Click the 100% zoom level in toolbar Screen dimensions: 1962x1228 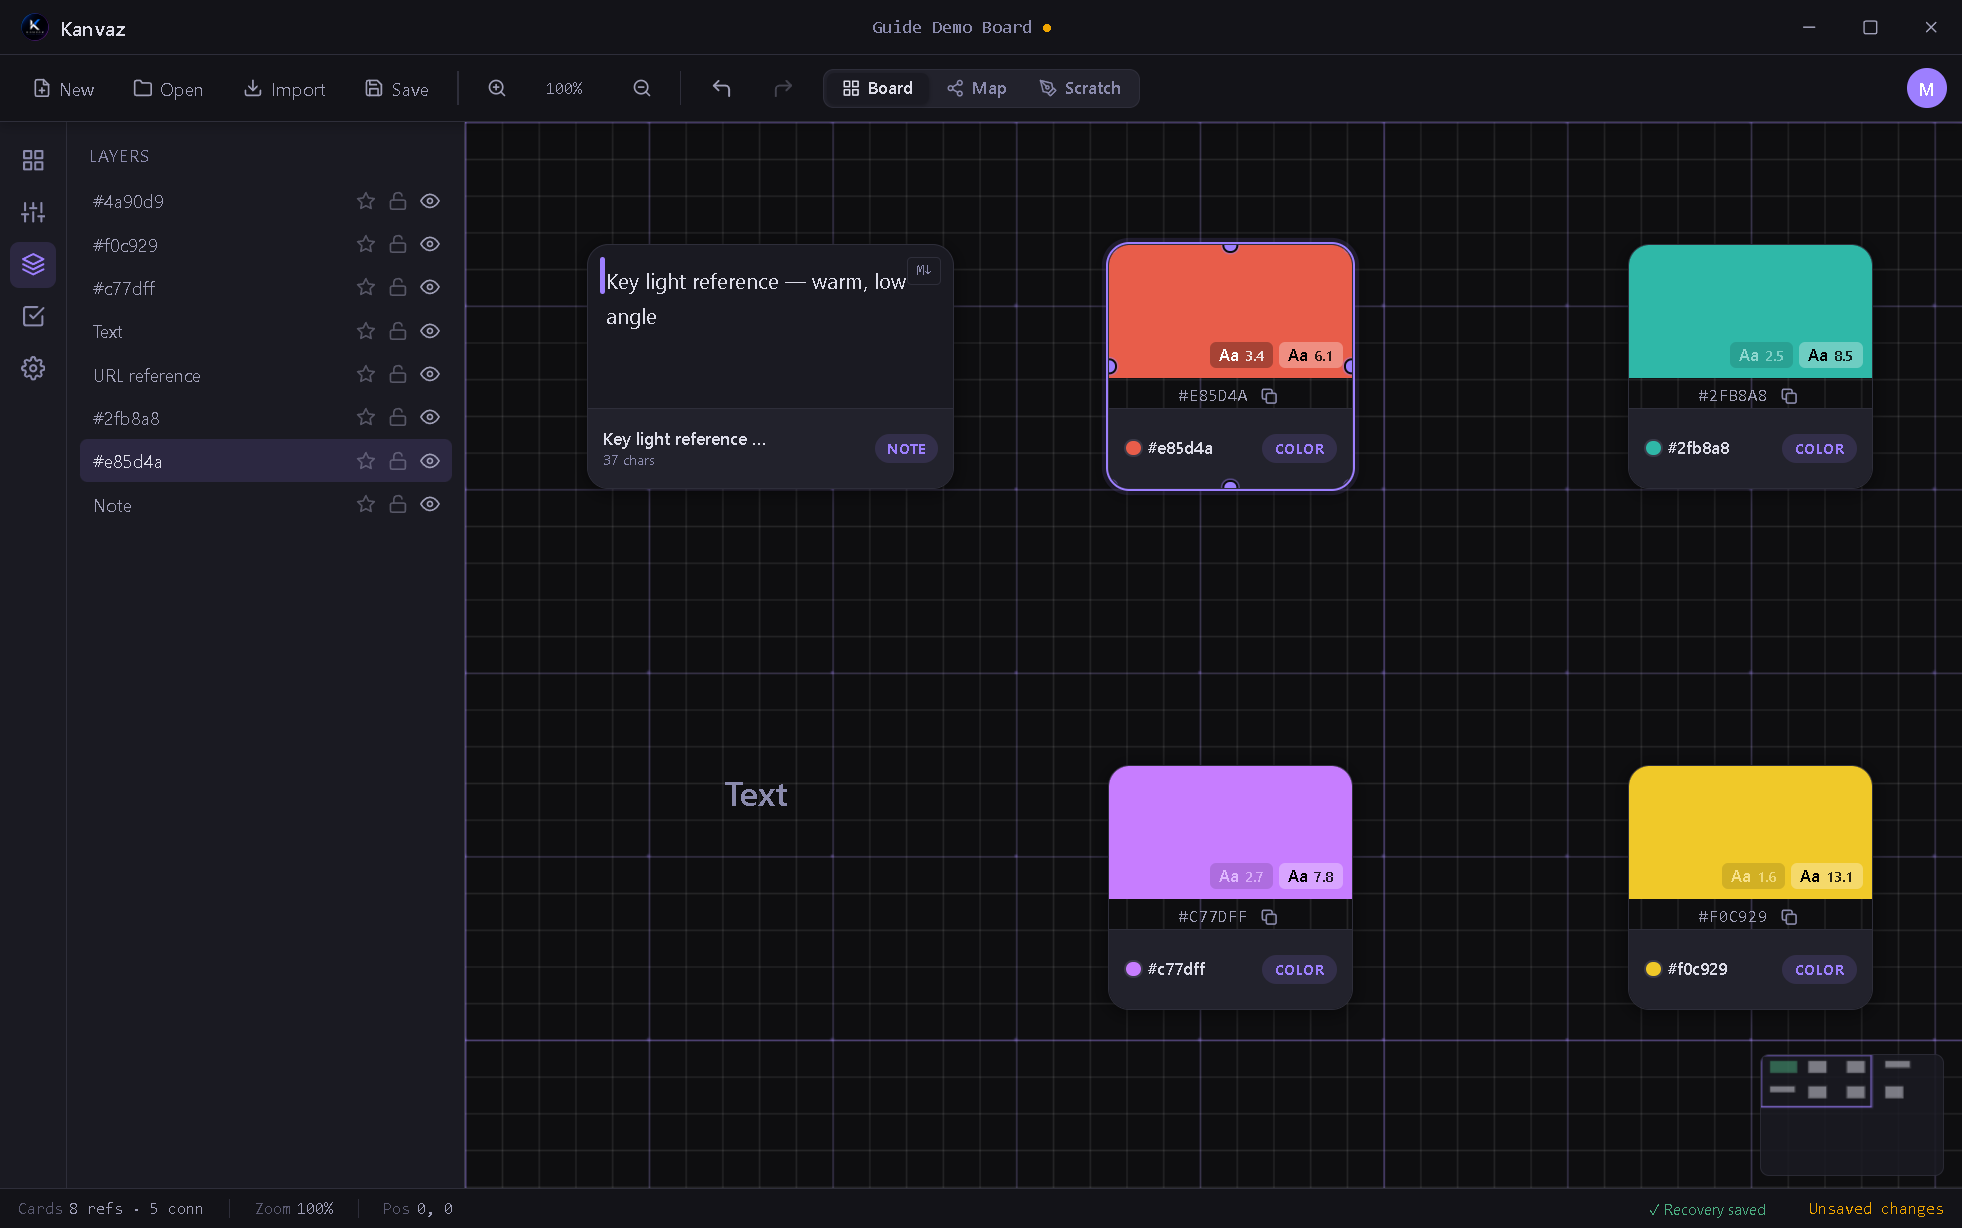pos(564,89)
